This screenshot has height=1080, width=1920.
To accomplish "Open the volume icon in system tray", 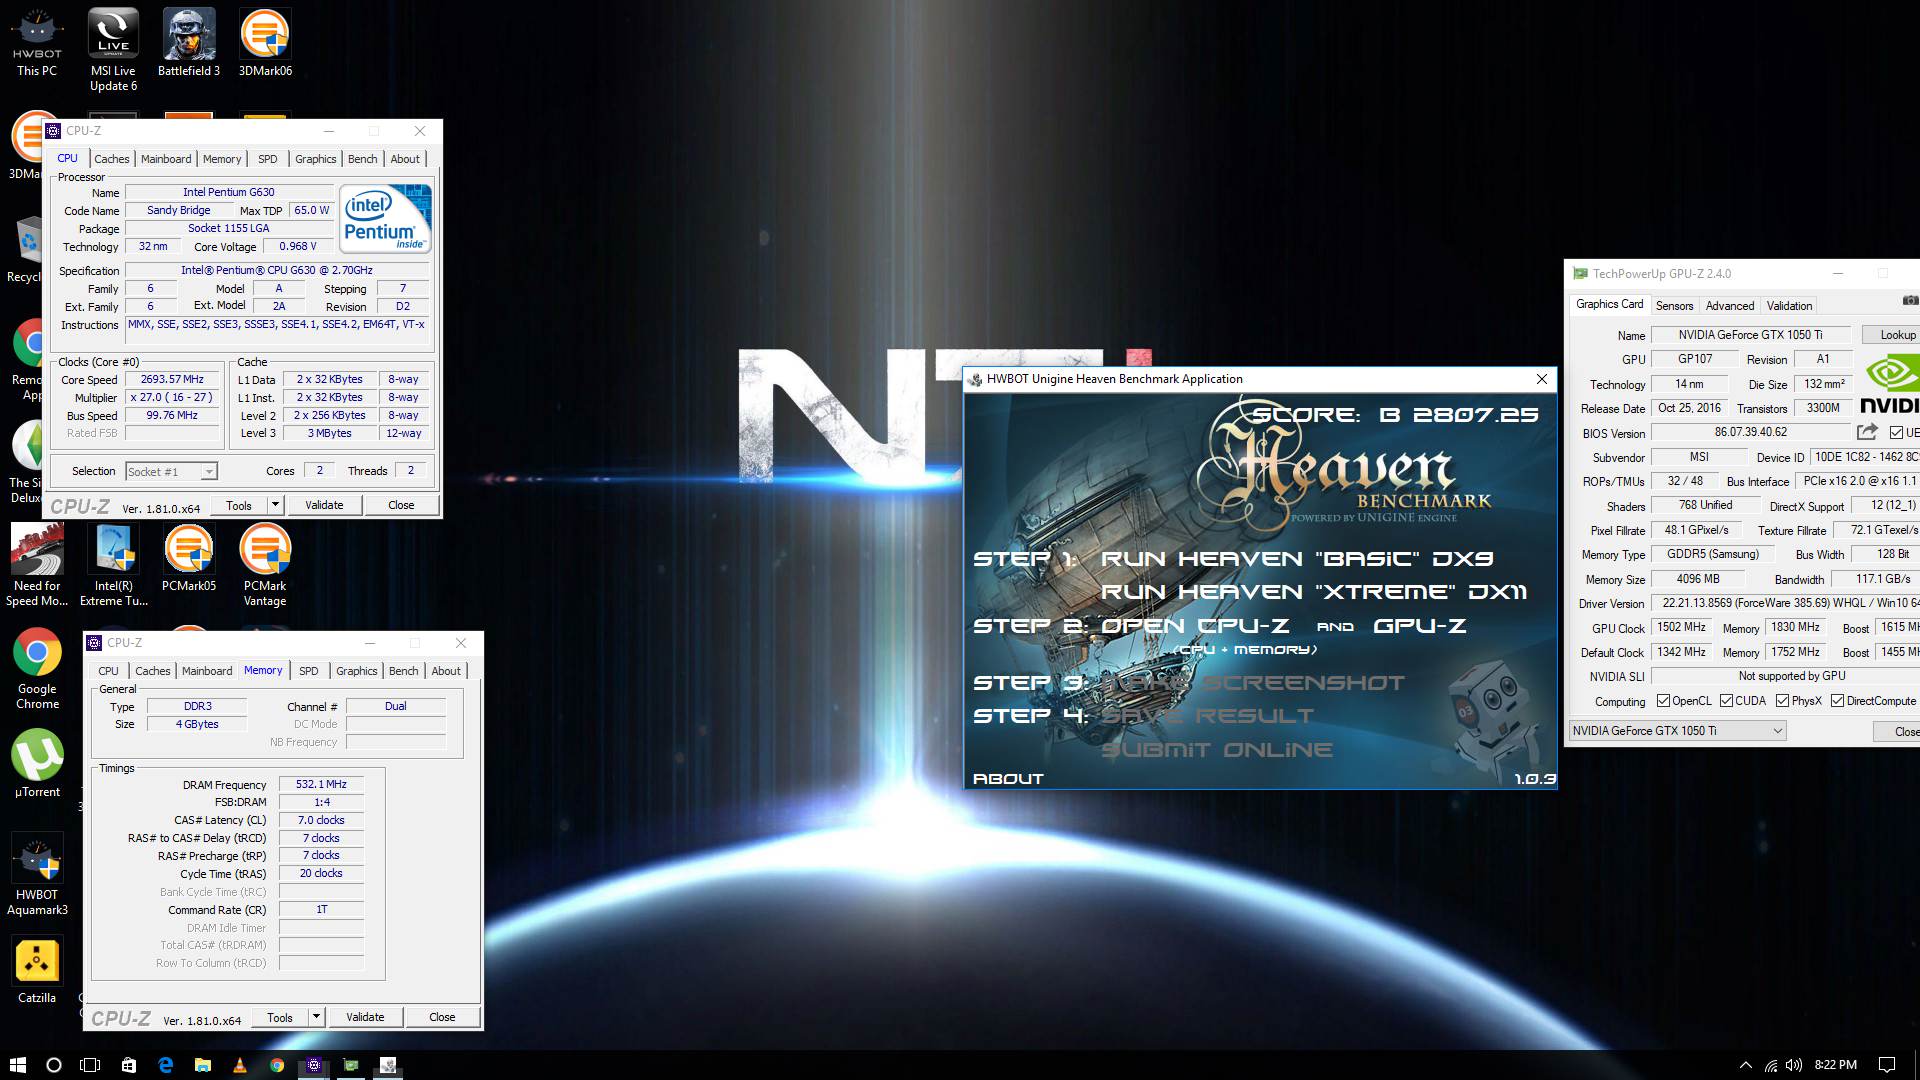I will point(1794,1065).
